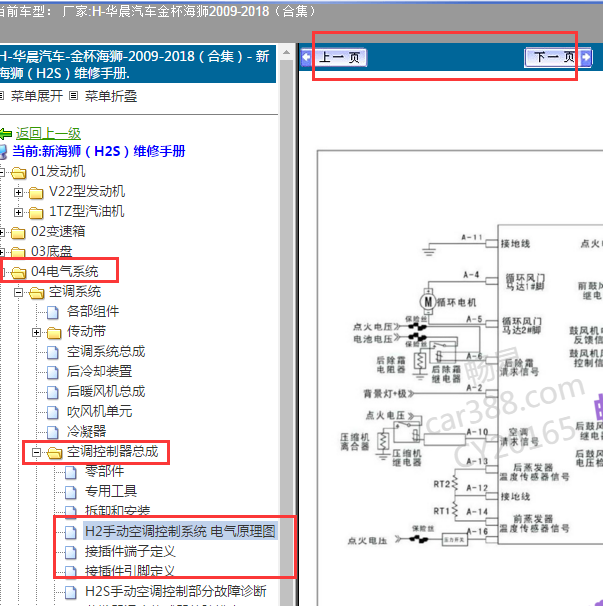Open the 接插件端子定义 page
Image resolution: width=603 pixels, height=606 pixels.
pos(130,552)
